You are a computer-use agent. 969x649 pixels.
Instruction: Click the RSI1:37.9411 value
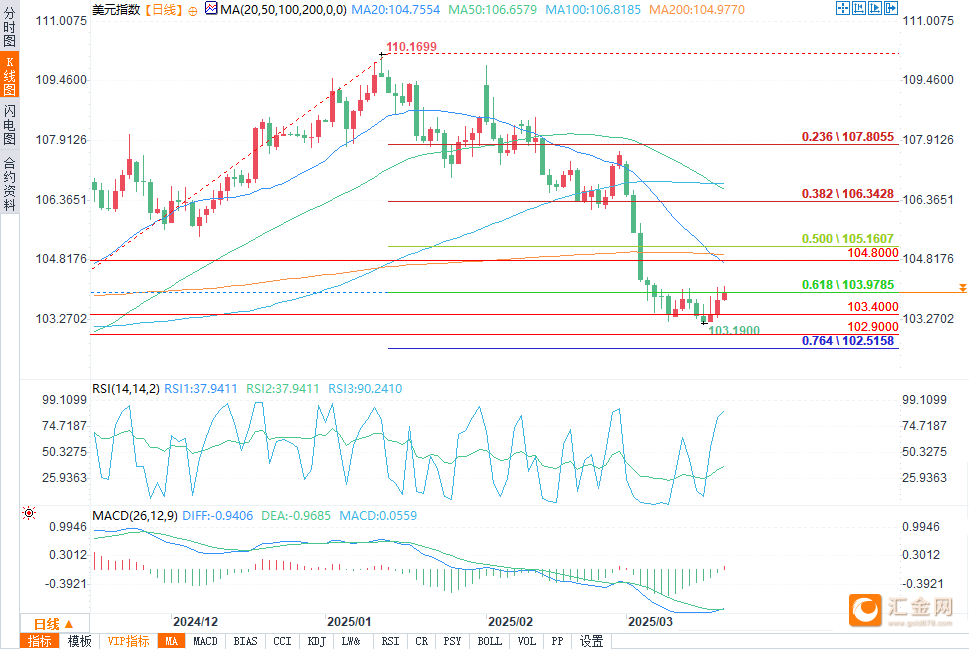201,389
